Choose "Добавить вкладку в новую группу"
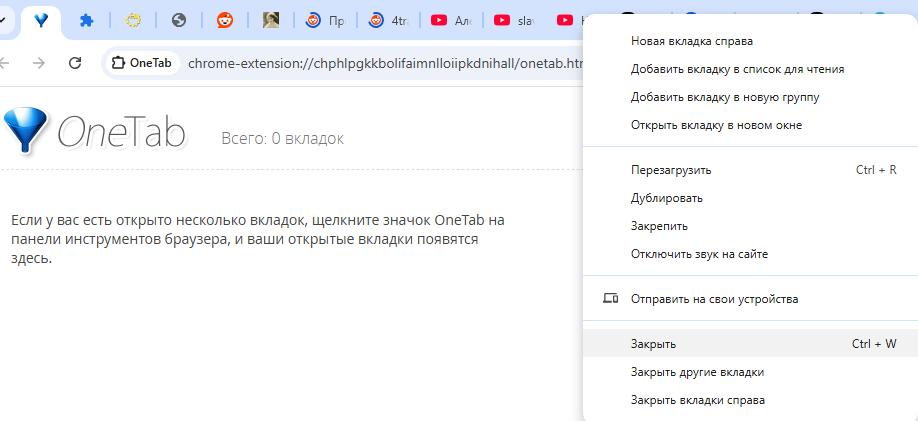This screenshot has height=421, width=918. [751, 97]
